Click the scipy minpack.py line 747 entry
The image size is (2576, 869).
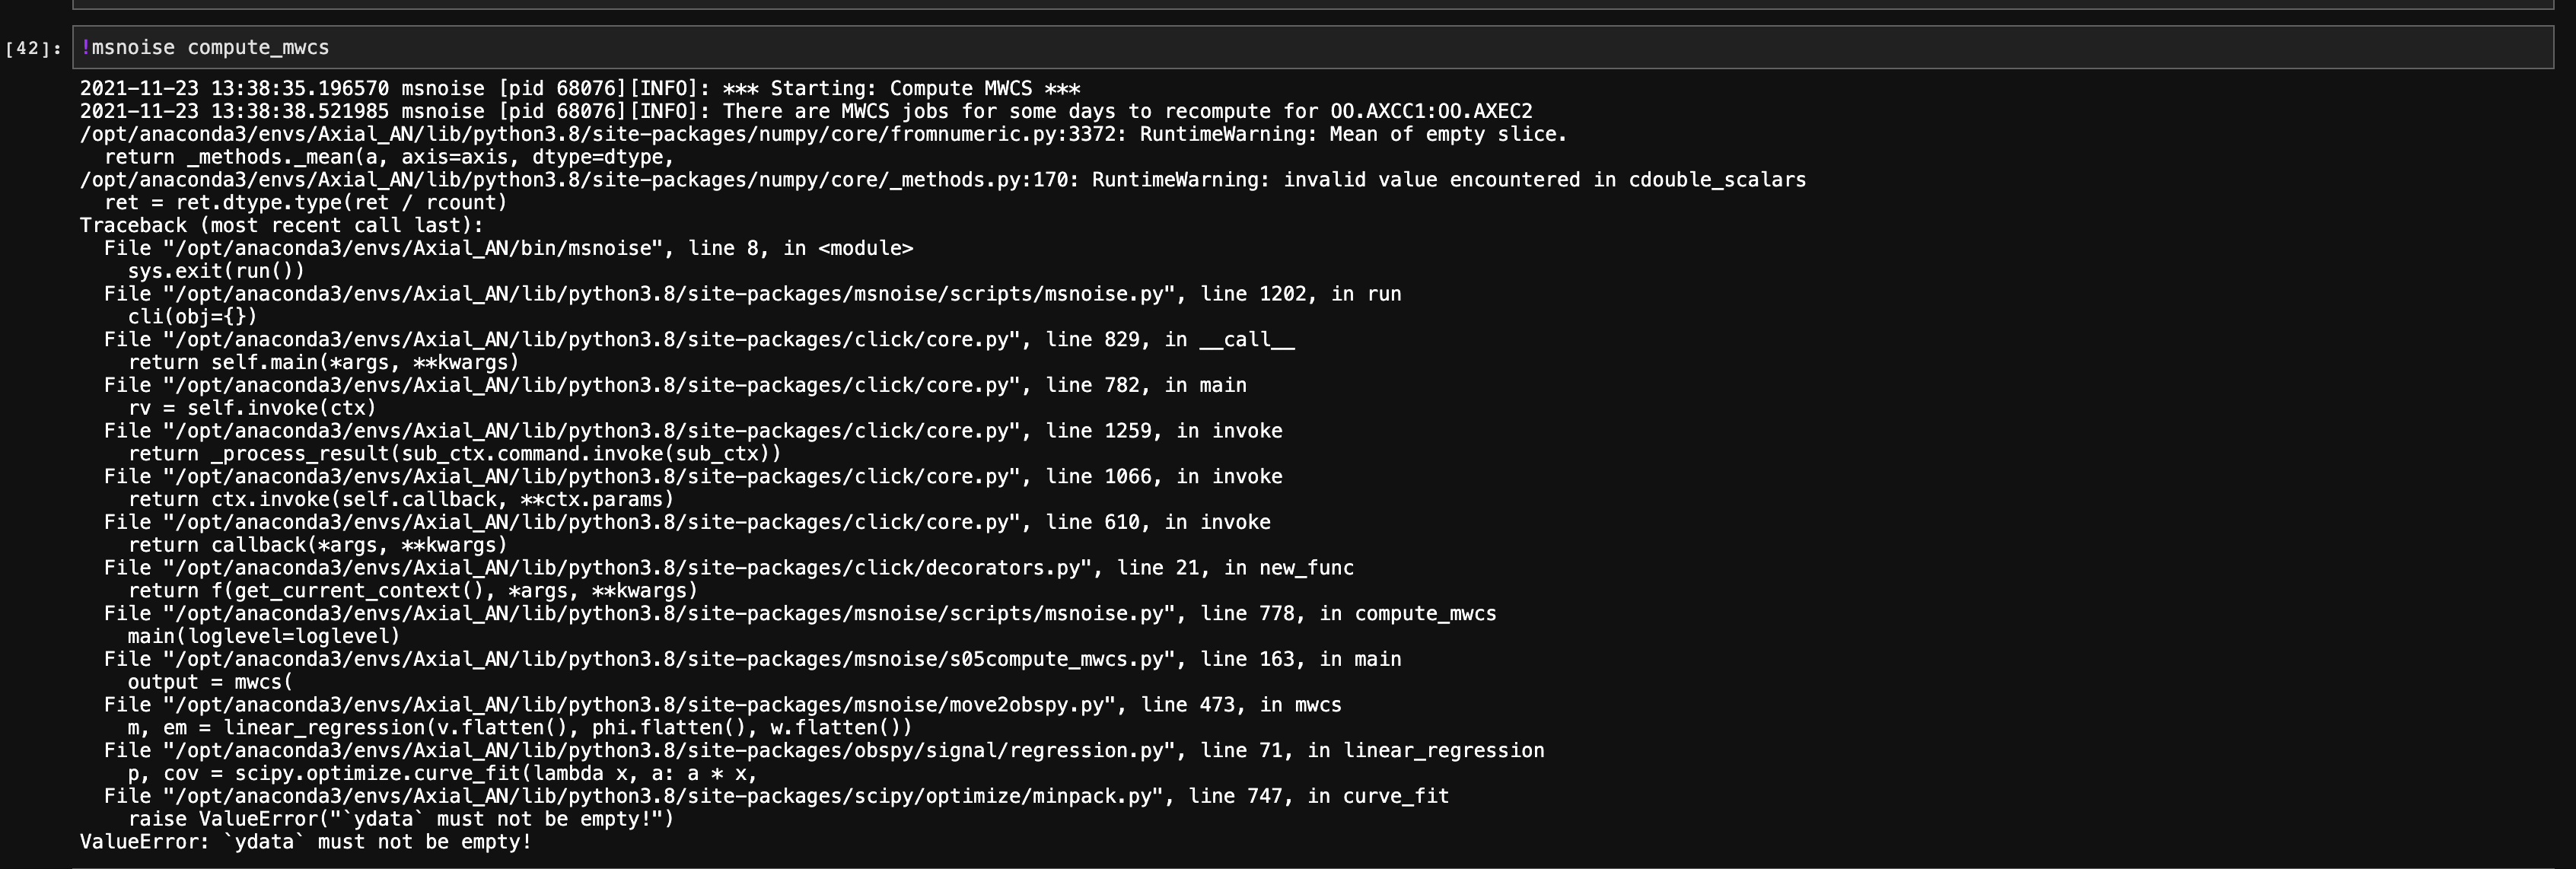(x=776, y=797)
